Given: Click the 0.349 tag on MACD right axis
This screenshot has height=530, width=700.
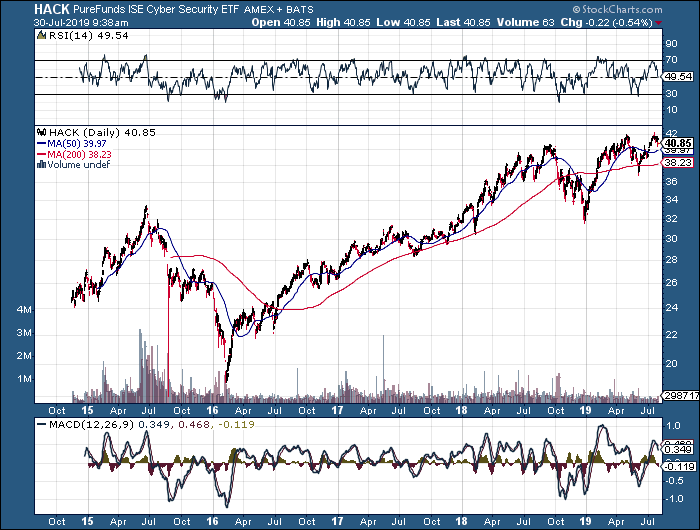Looking at the screenshot, I should (x=679, y=450).
